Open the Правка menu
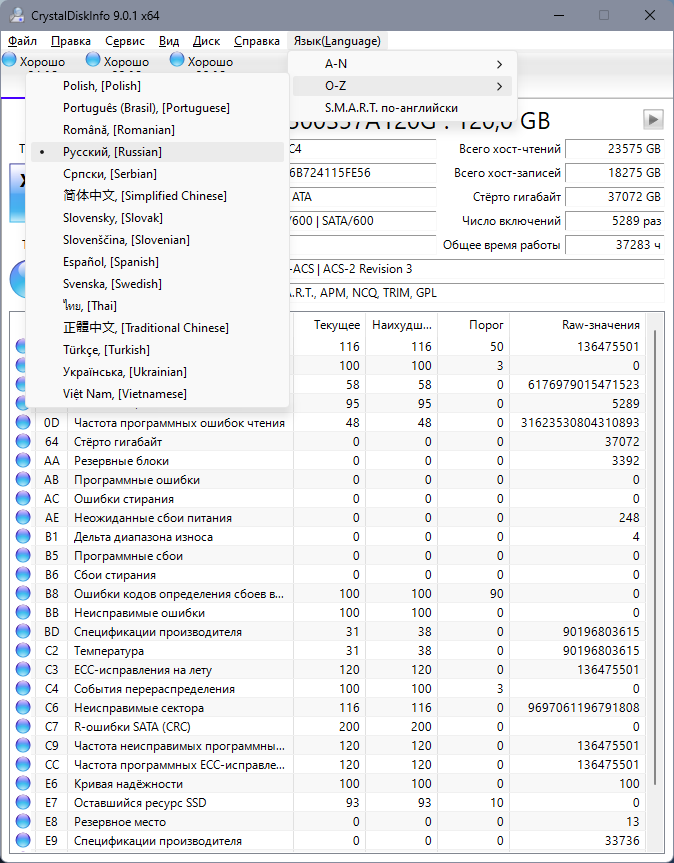674x863 pixels. pos(71,41)
